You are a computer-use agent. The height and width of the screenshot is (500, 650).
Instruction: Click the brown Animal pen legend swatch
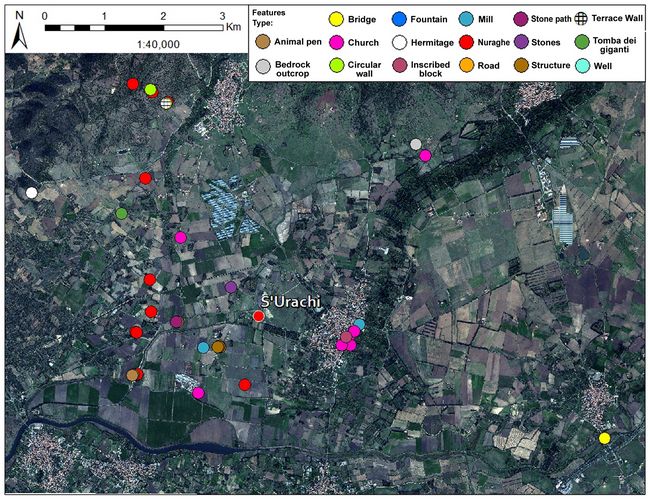[263, 42]
